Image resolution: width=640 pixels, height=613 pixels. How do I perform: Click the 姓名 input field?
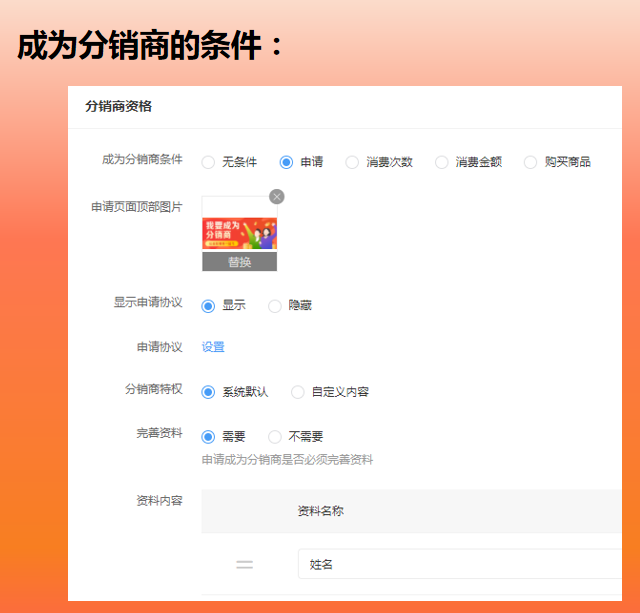[x=460, y=564]
